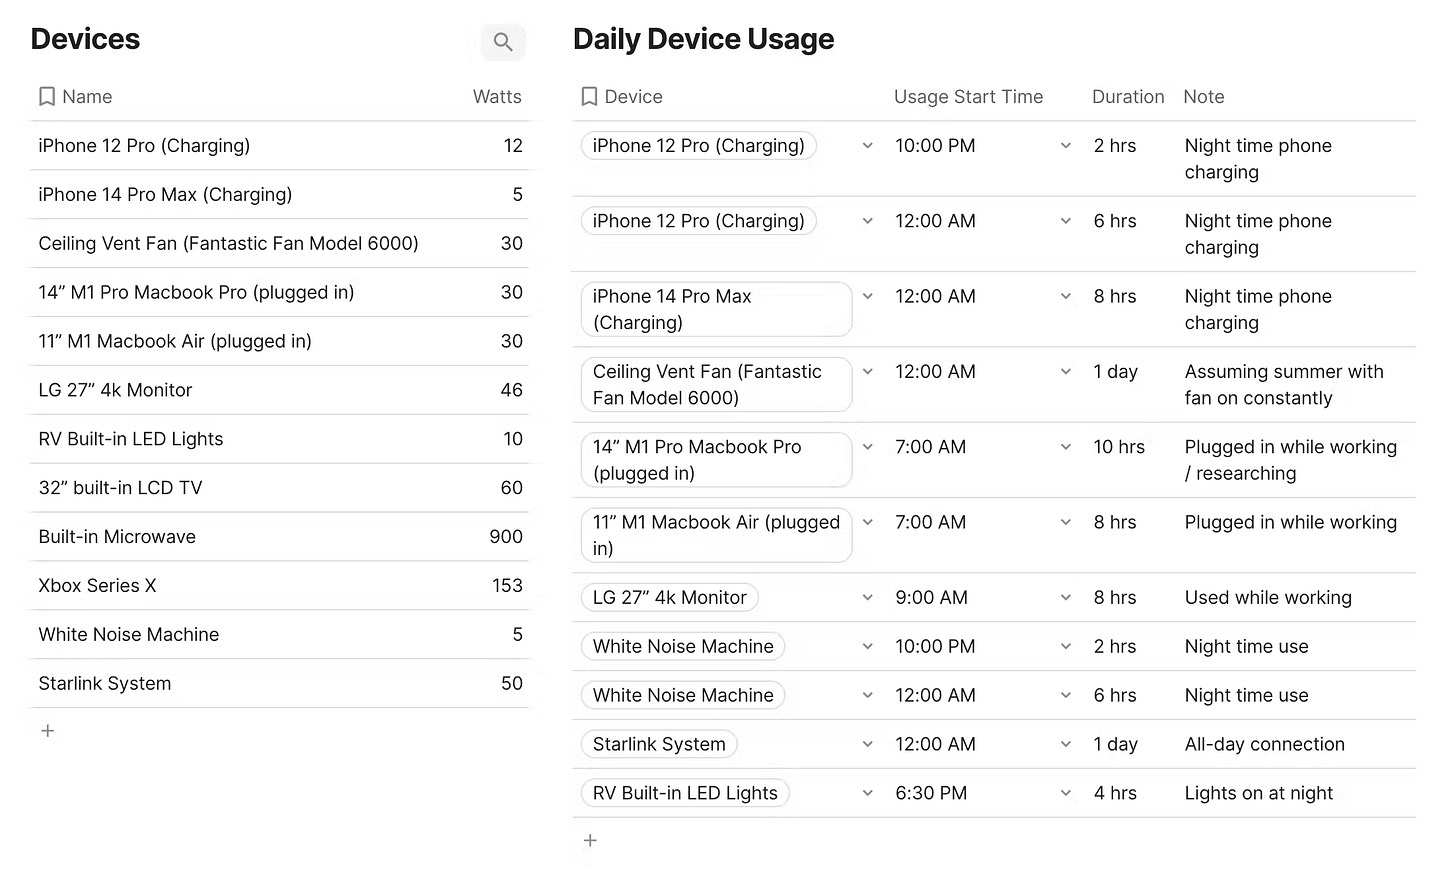Select the 12 watts value for iPhone 12 Pro
The height and width of the screenshot is (884, 1456).
pos(513,146)
